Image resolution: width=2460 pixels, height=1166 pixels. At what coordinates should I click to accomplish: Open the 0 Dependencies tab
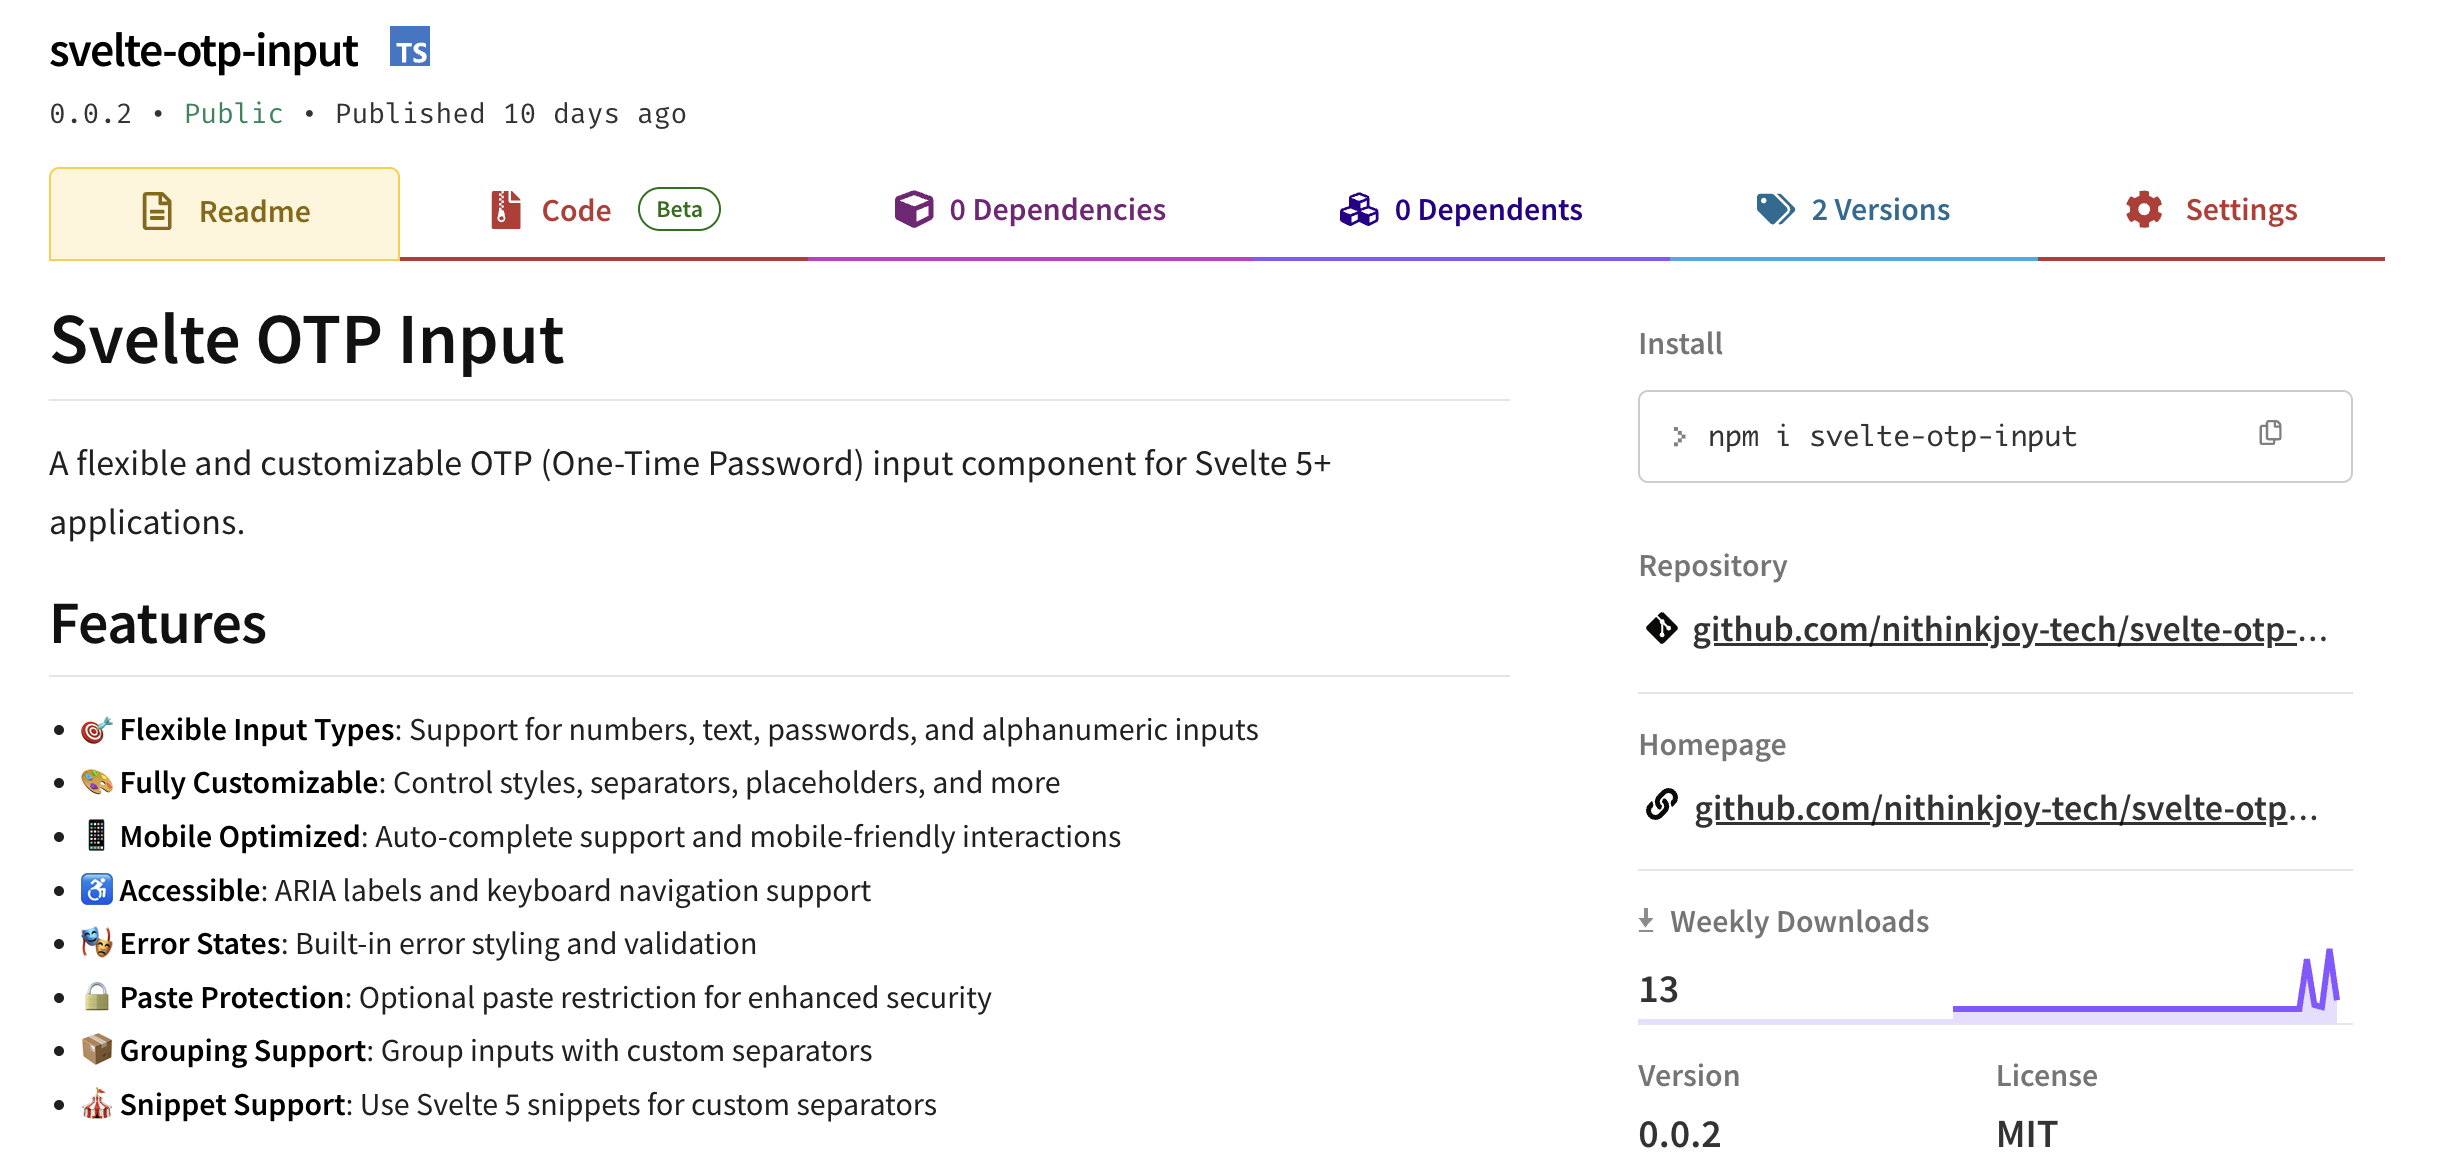[x=1057, y=210]
